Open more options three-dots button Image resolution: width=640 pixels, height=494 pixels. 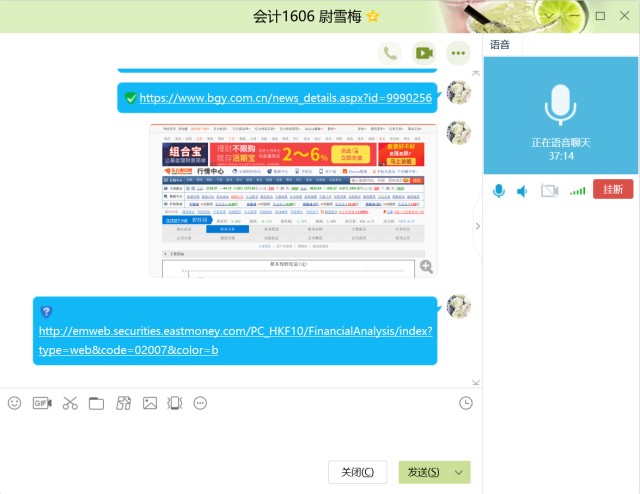(458, 53)
